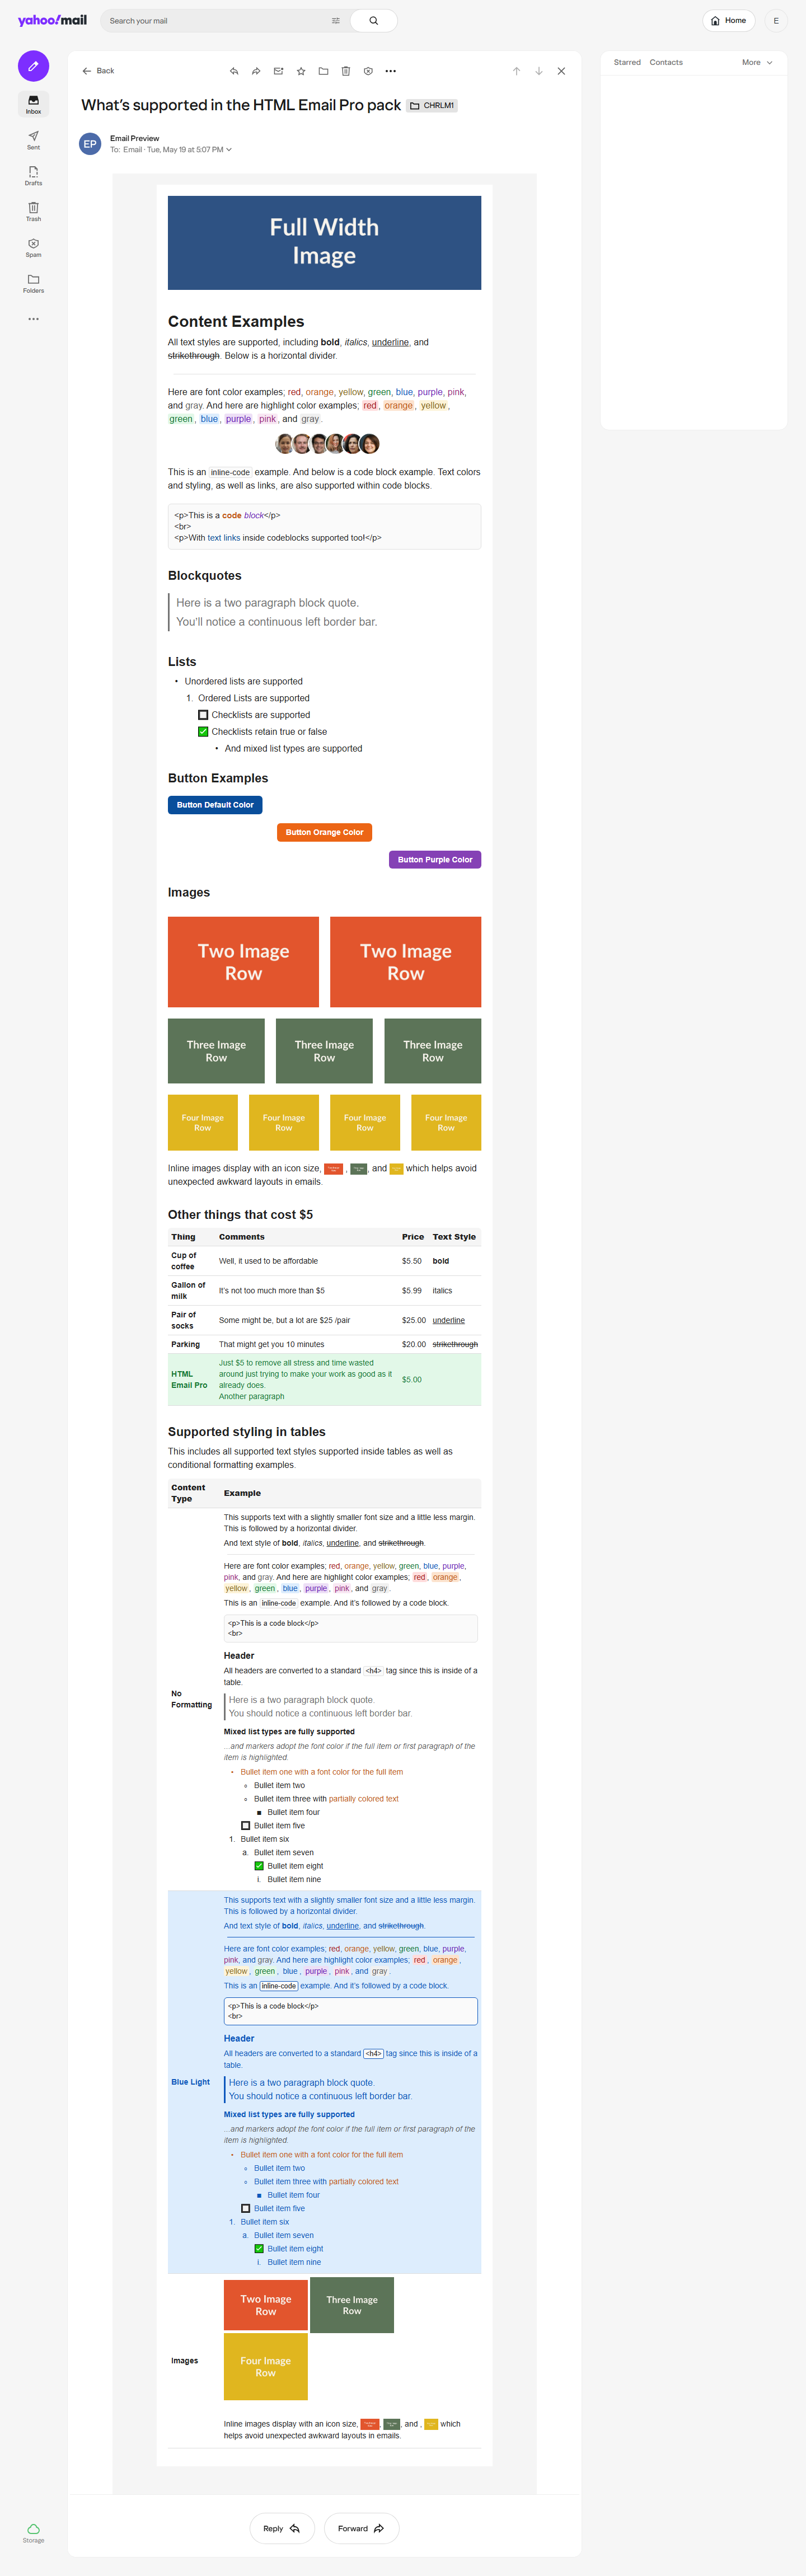This screenshot has height=2576, width=806.
Task: Click the search magnifier button
Action: 374,21
